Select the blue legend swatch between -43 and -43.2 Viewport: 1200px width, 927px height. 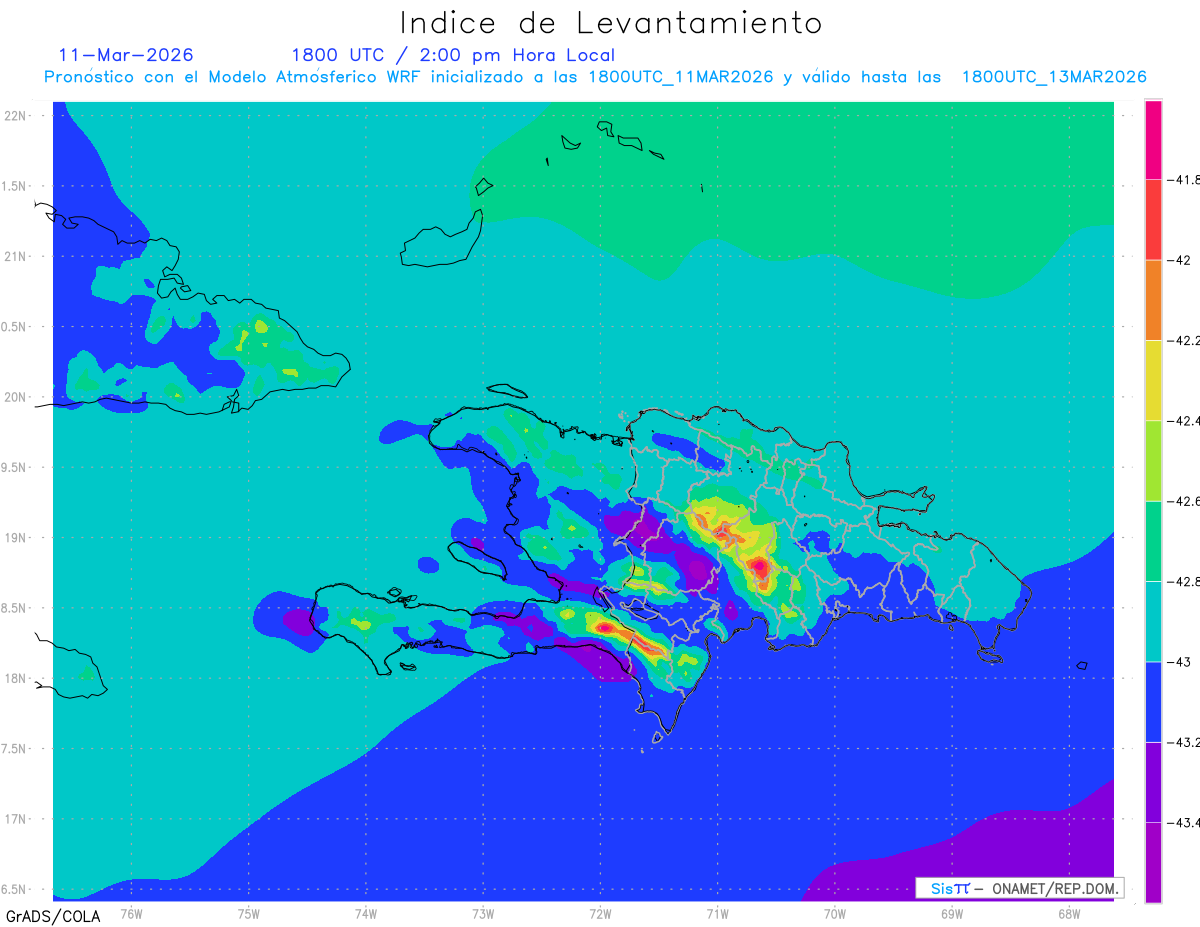tap(1153, 702)
